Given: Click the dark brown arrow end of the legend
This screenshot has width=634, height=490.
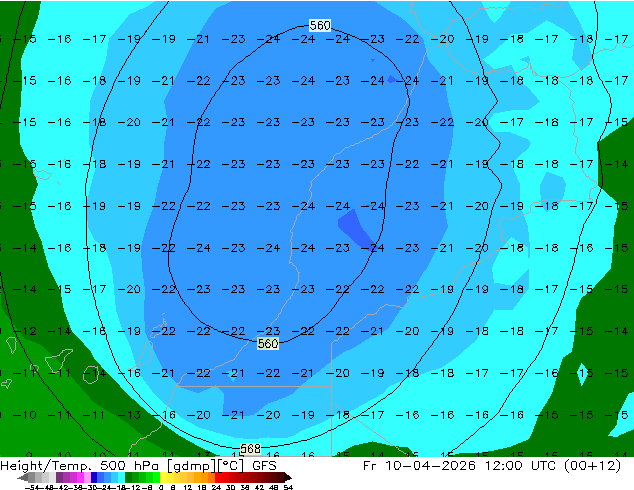Looking at the screenshot, I should 288,478.
